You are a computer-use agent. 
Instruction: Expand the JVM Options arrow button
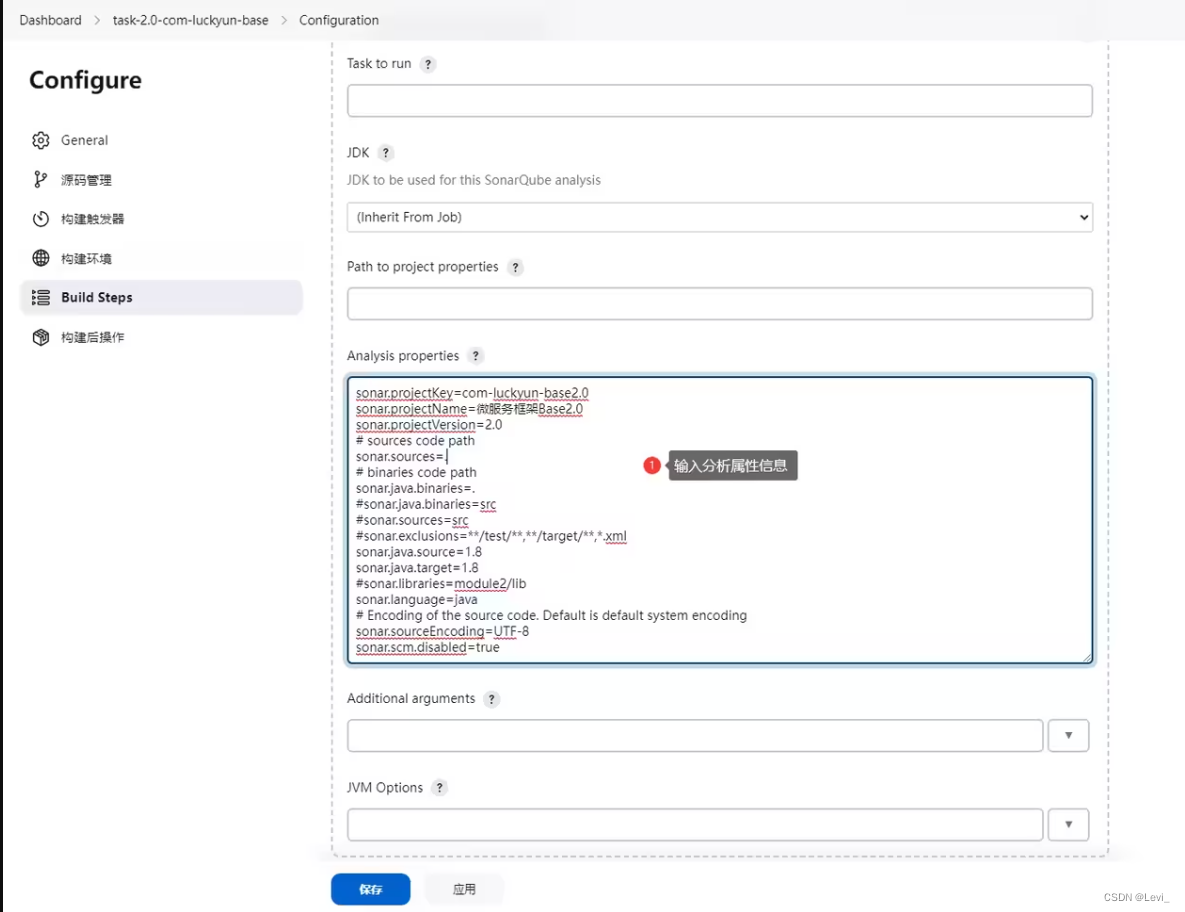tap(1068, 824)
